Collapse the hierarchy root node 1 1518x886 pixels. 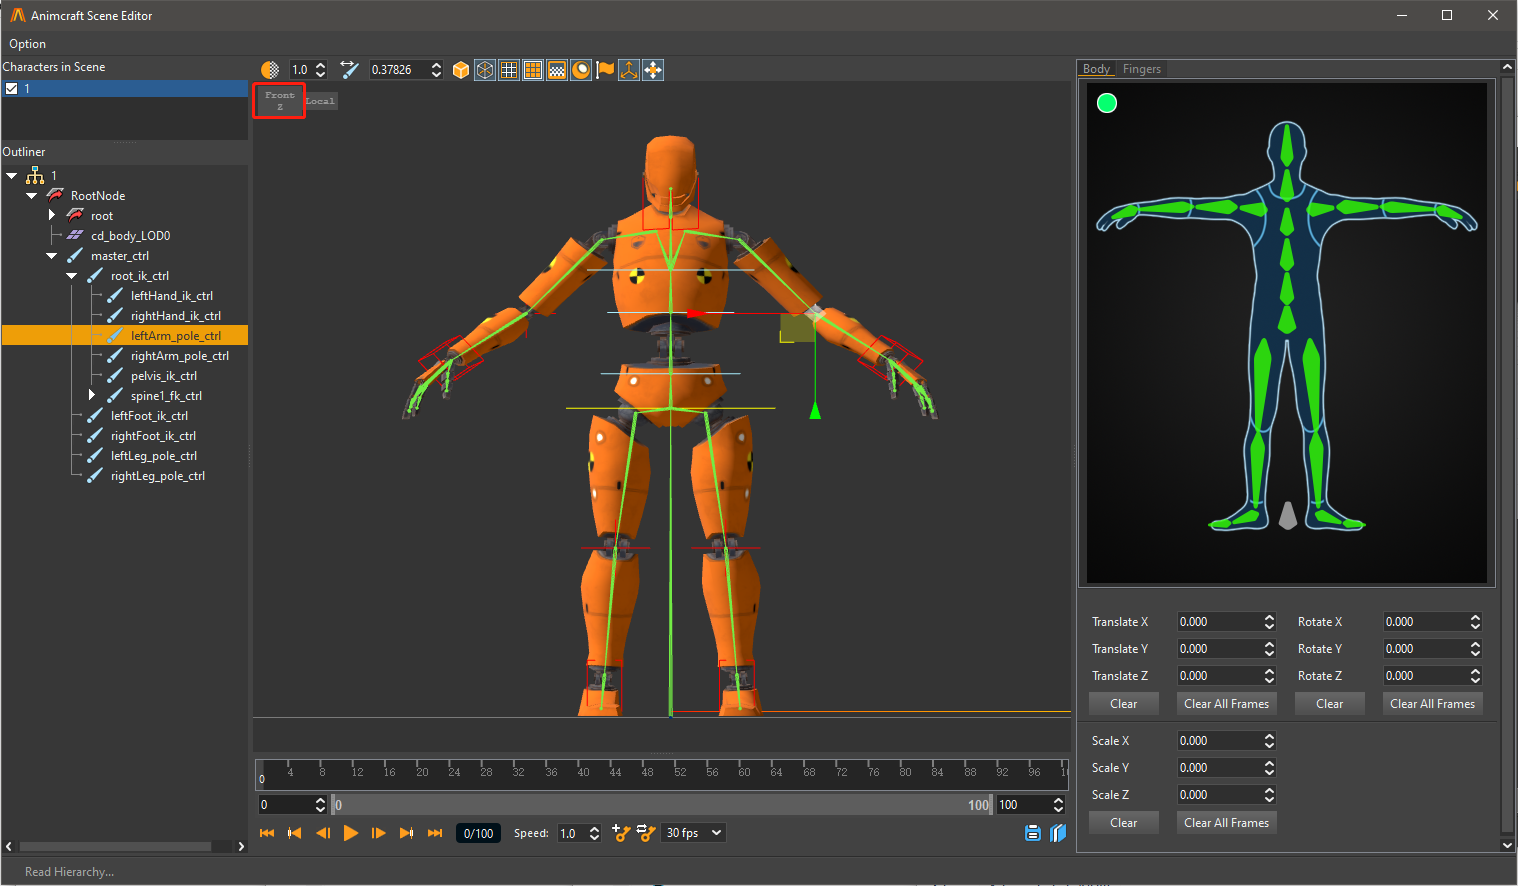point(12,176)
